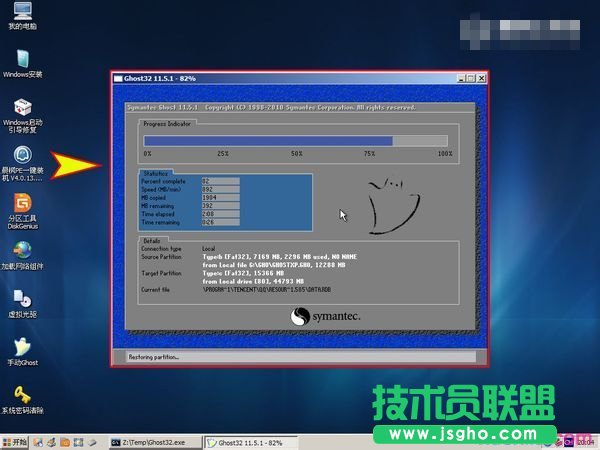The height and width of the screenshot is (450, 600).
Task: Click the Target Partition Fat32 15366 MB line
Action: (243, 273)
